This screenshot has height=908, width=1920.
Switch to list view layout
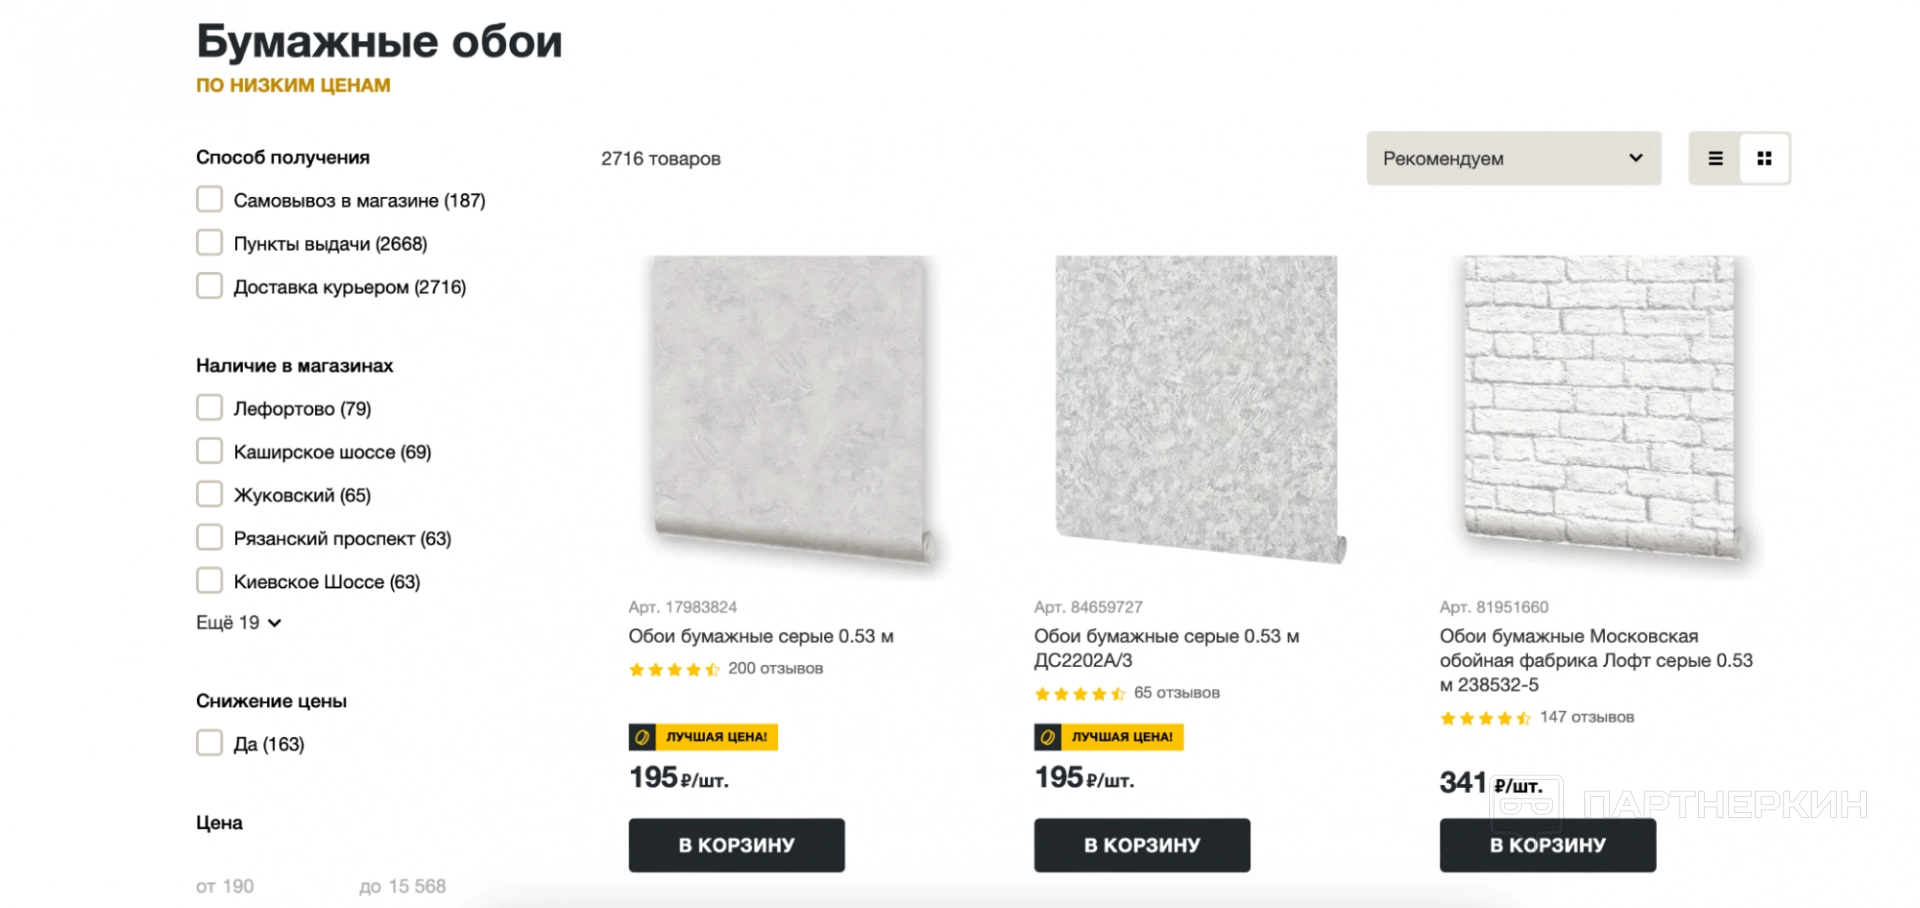pos(1715,158)
